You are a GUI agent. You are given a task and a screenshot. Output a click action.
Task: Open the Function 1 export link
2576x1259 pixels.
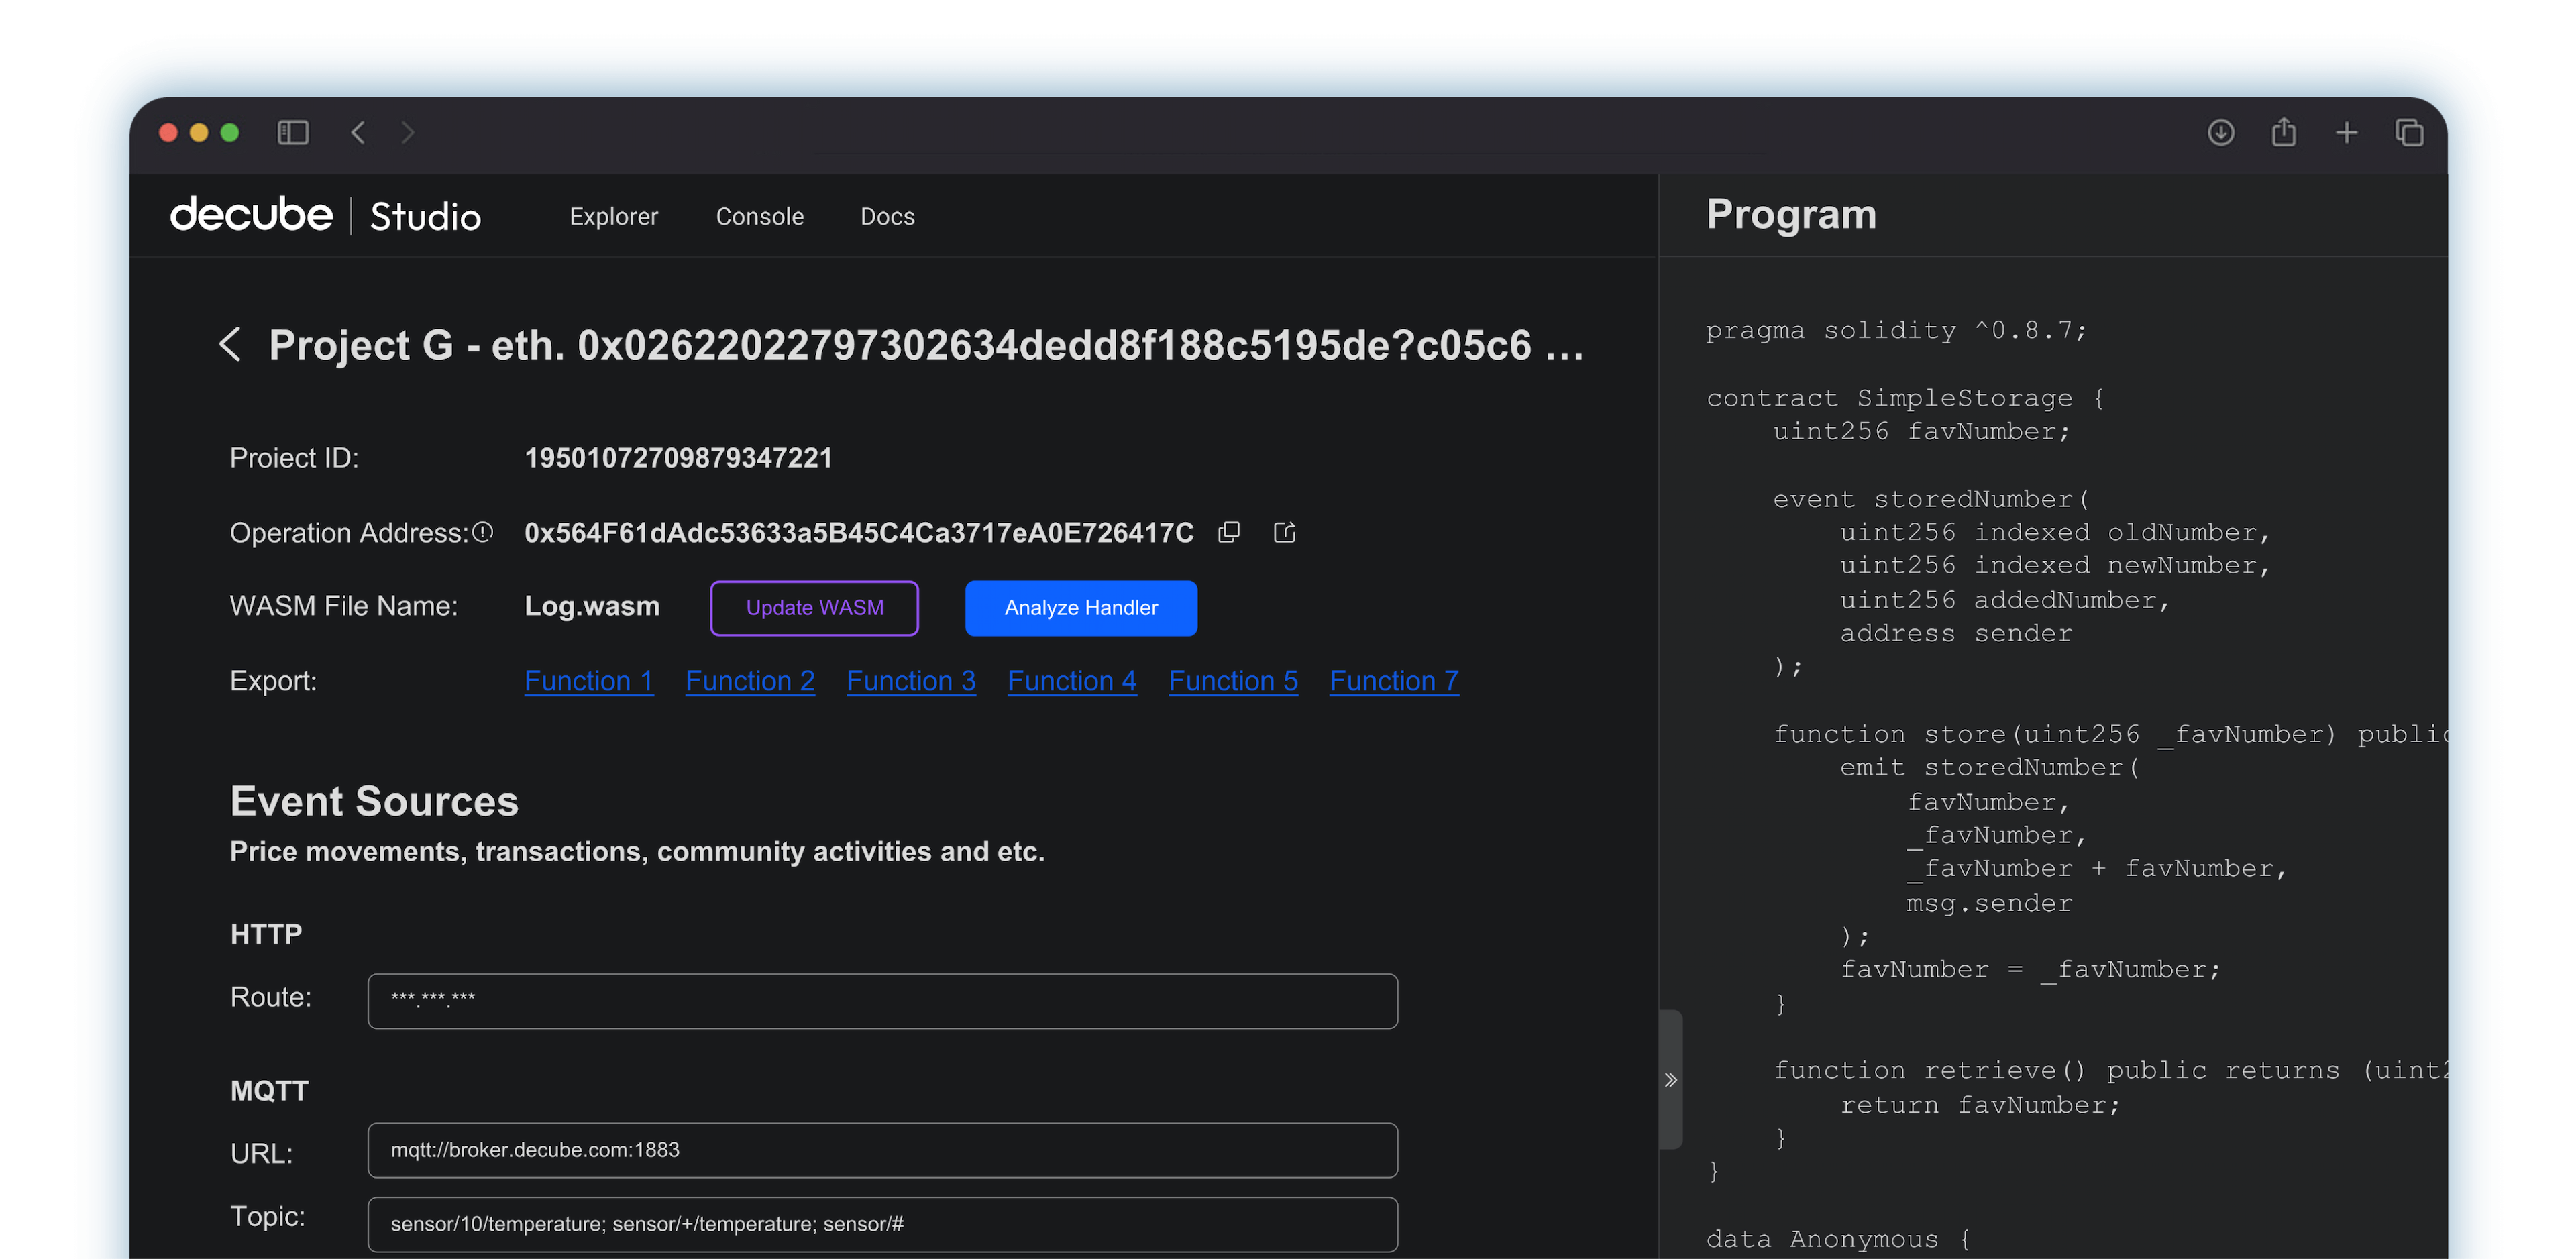pyautogui.click(x=589, y=681)
